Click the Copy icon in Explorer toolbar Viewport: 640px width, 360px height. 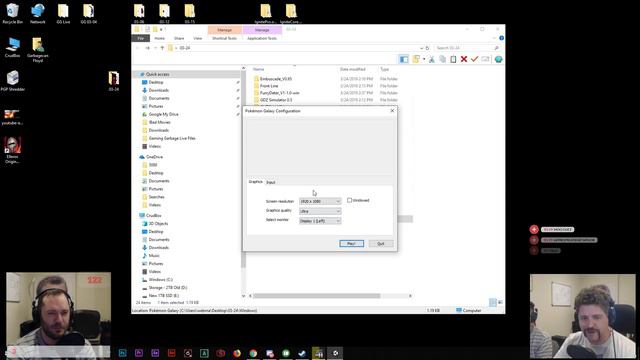[x=442, y=59]
